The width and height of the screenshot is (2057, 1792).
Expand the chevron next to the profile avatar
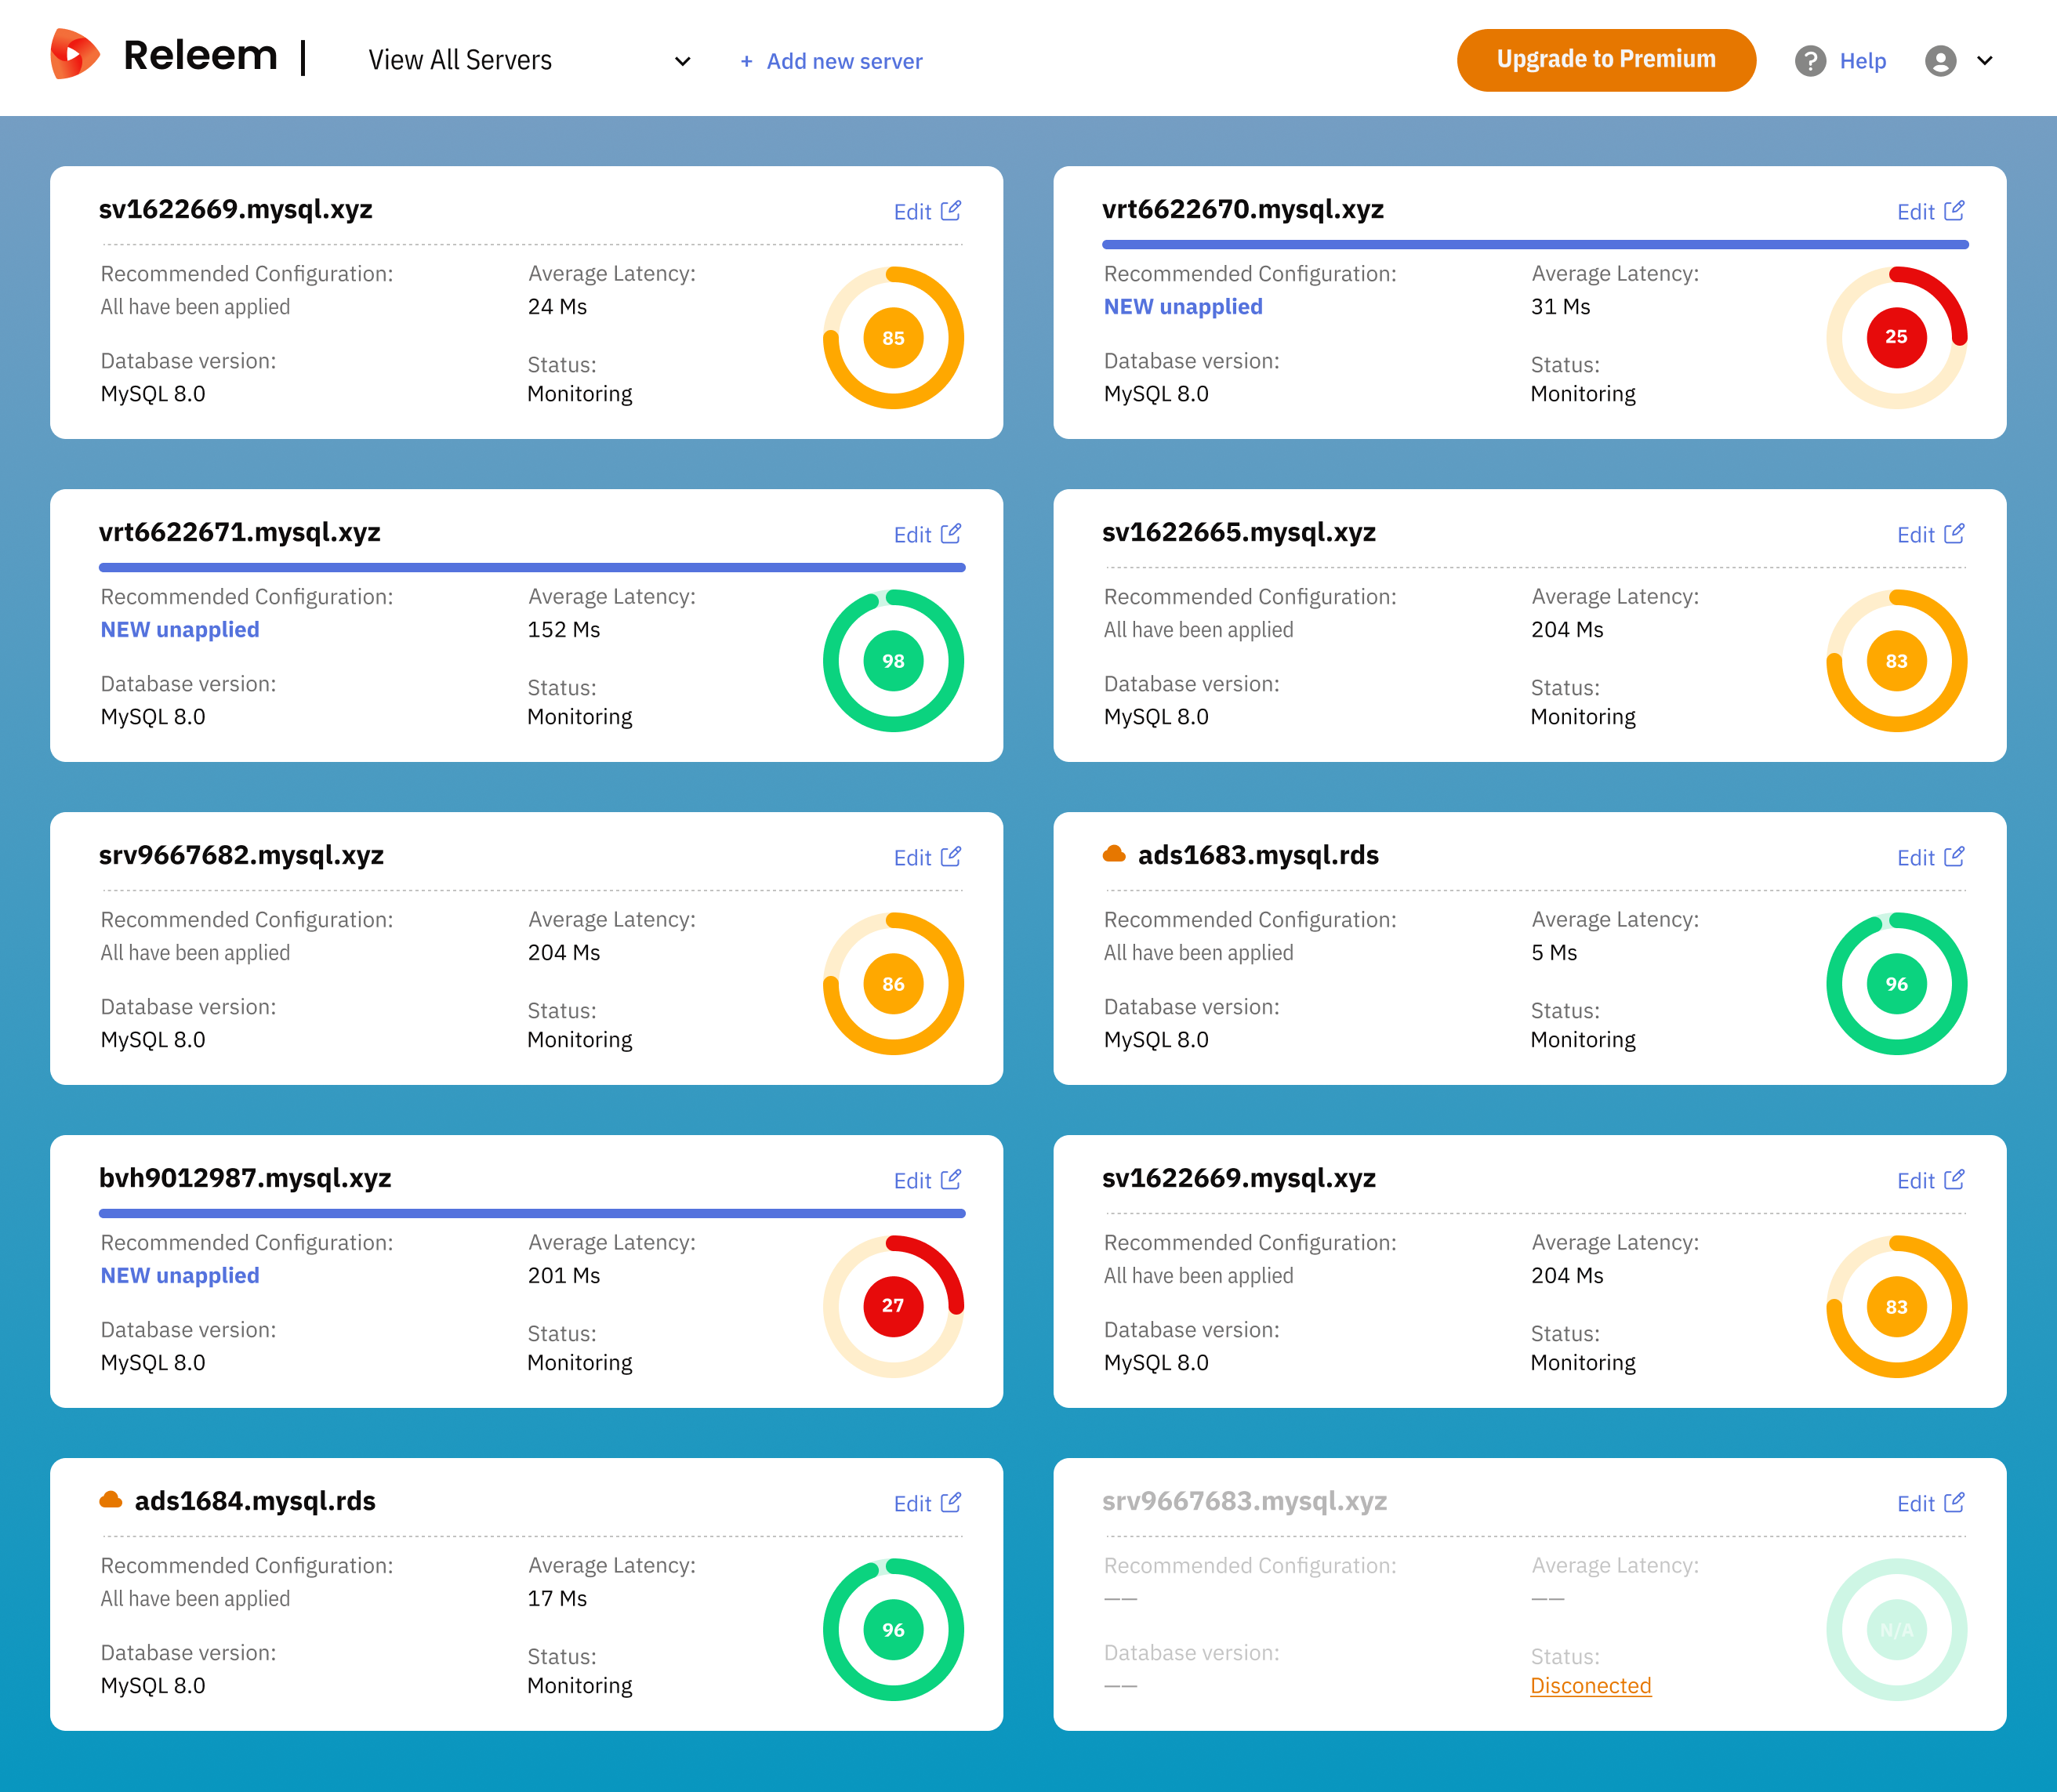(1986, 61)
